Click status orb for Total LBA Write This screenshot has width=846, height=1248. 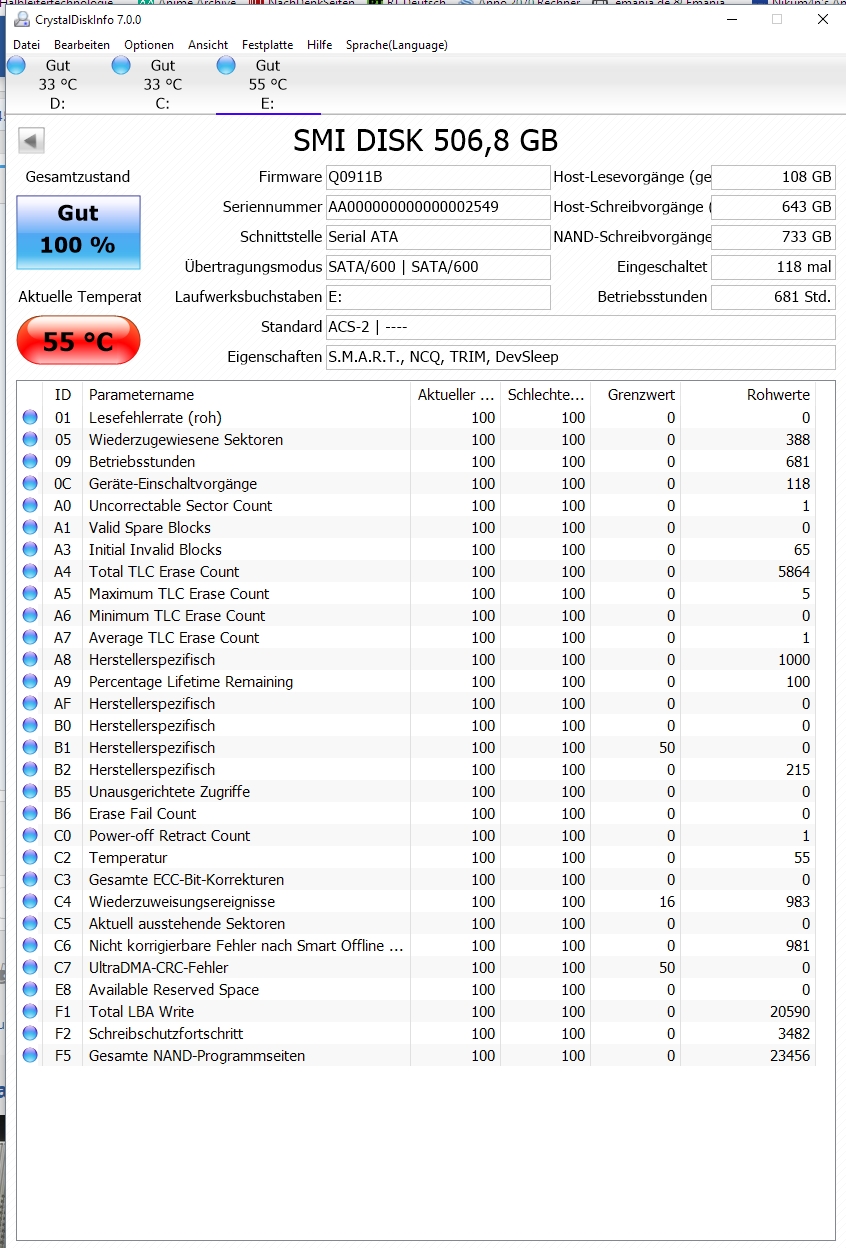click(x=30, y=1012)
